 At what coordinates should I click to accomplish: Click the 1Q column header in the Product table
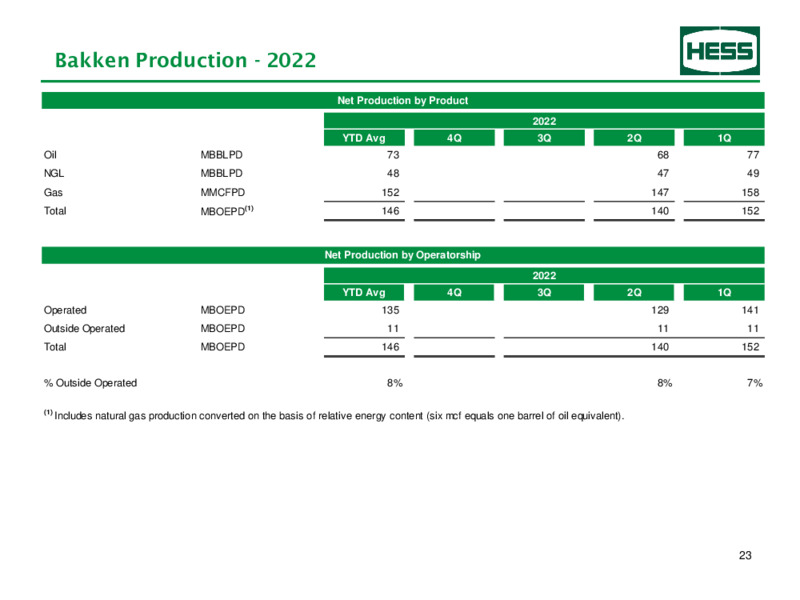(724, 138)
